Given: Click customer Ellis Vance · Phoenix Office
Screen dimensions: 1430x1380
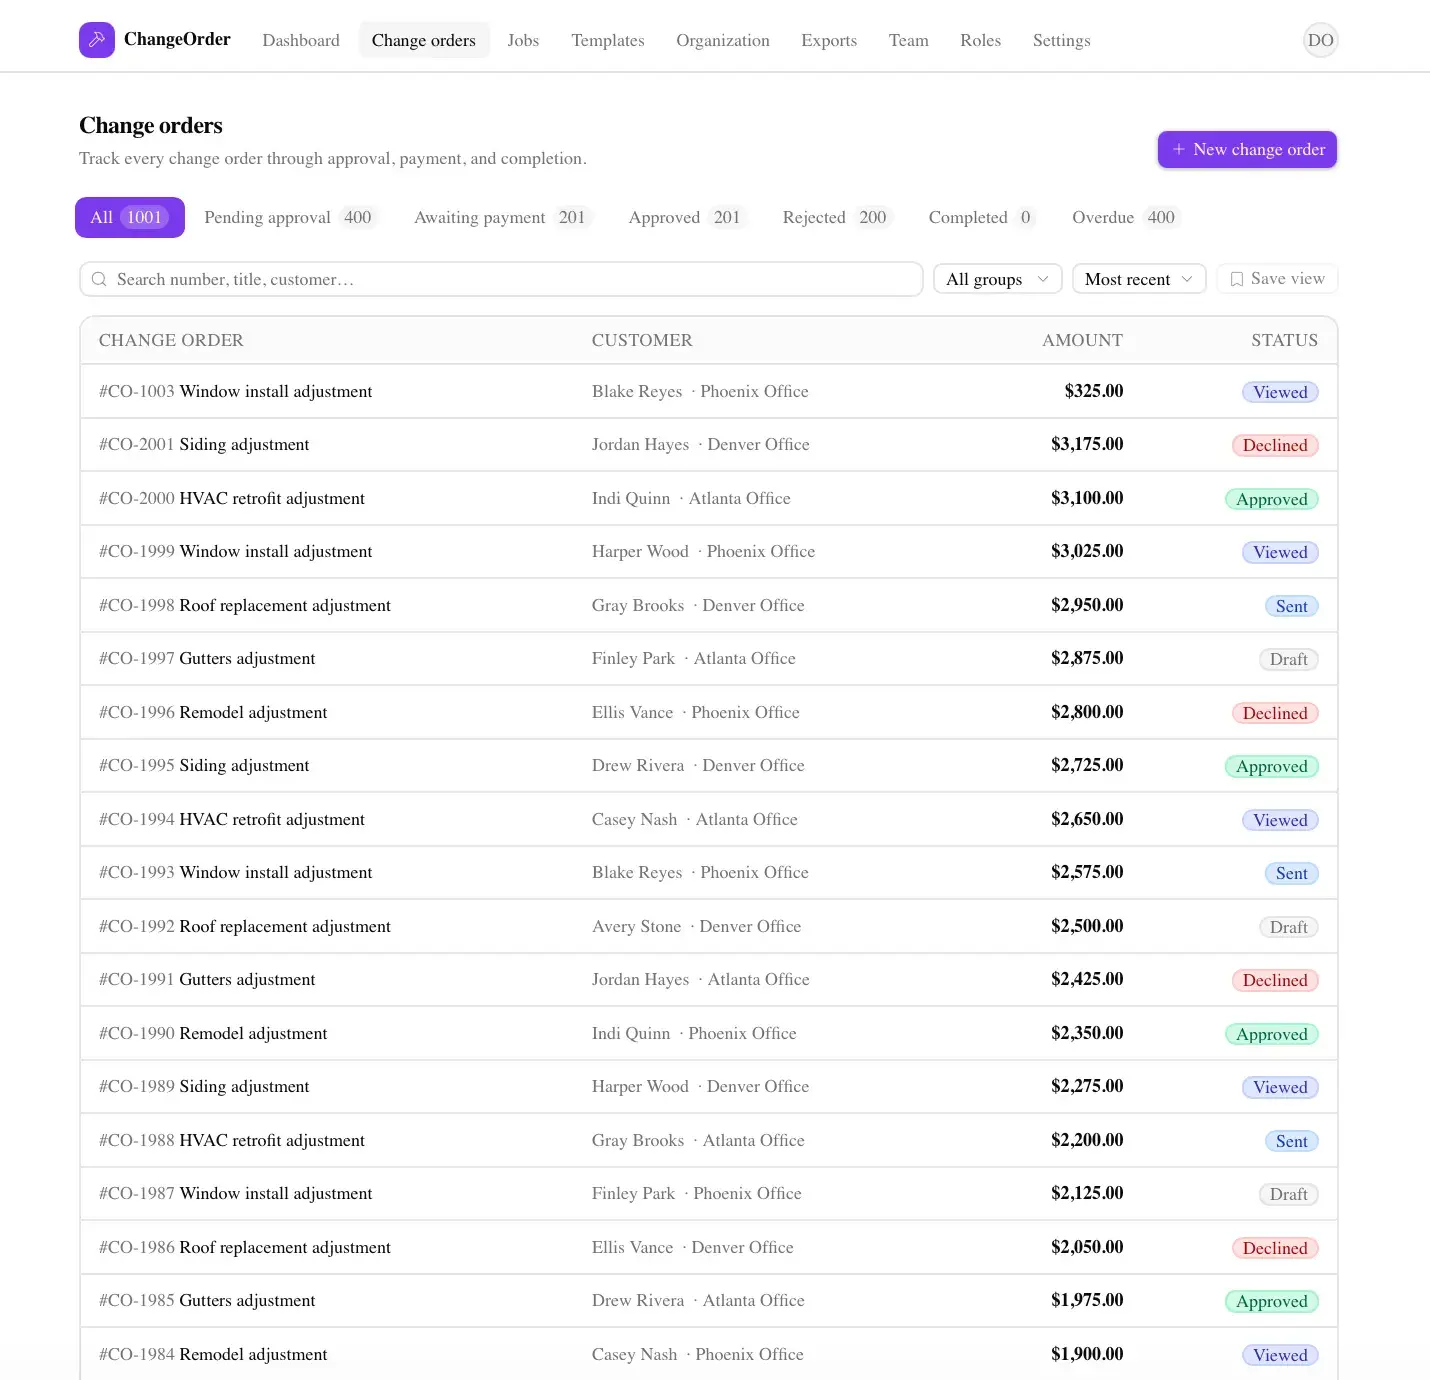Looking at the screenshot, I should coord(696,712).
